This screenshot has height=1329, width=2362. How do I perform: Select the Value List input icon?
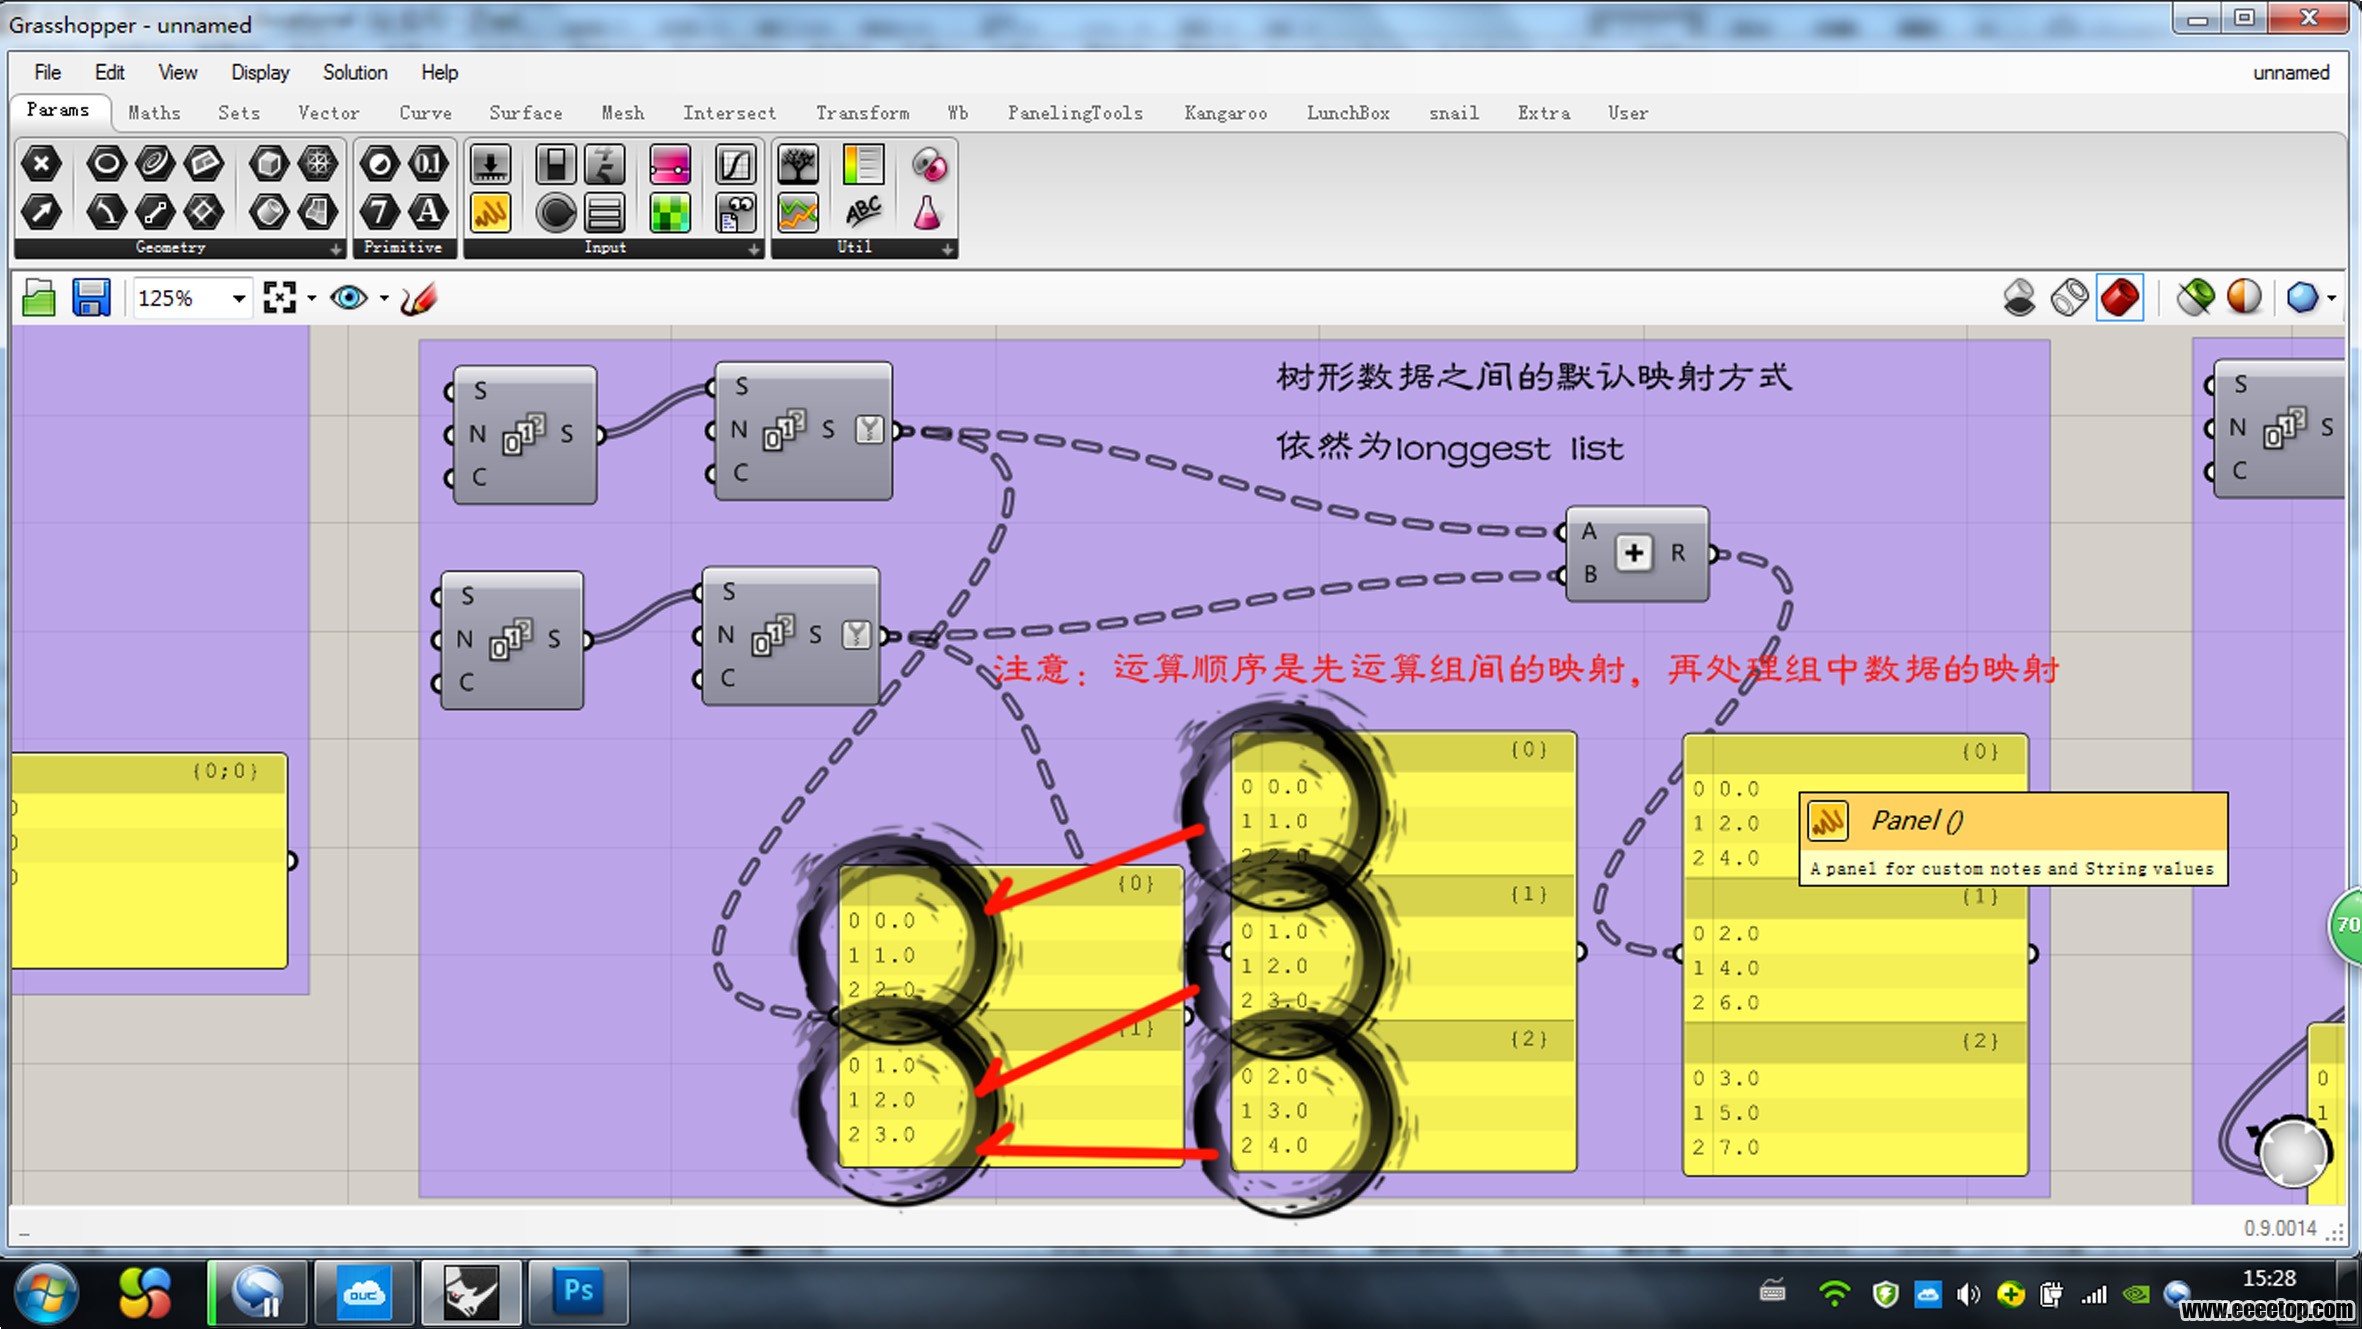click(605, 212)
